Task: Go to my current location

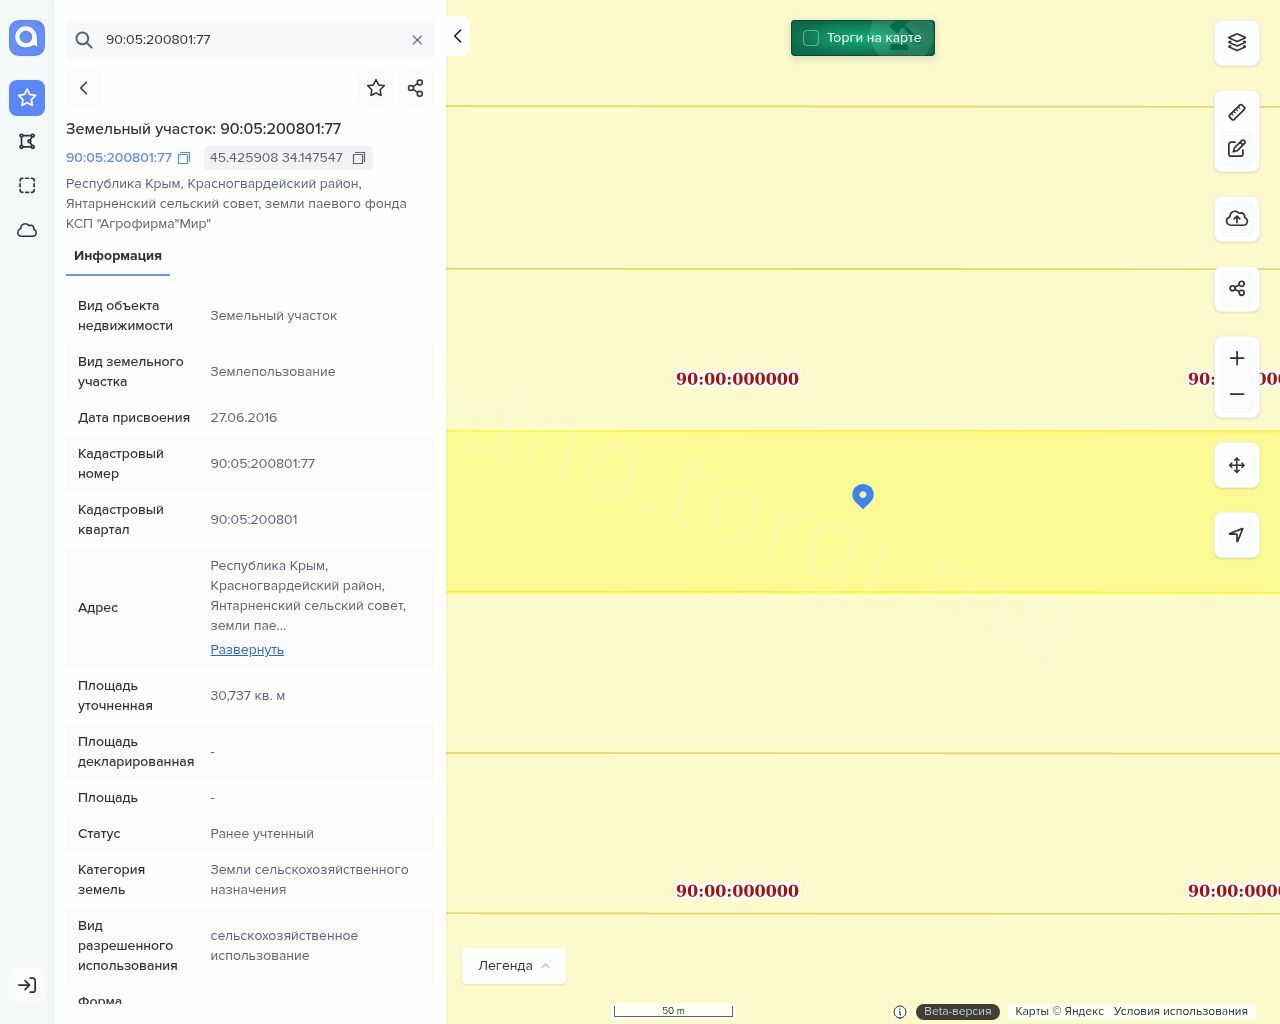Action: click(1237, 535)
